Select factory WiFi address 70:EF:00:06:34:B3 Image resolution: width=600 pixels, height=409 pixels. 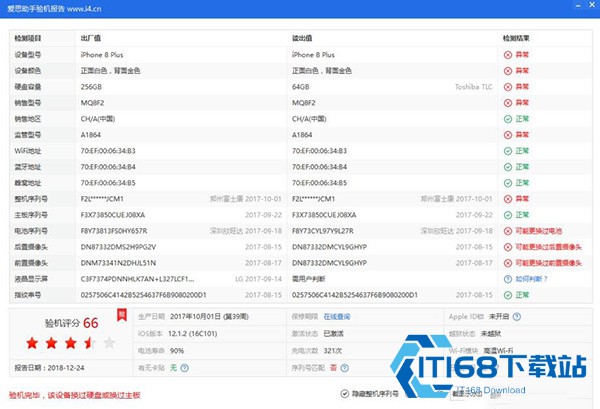pos(108,151)
